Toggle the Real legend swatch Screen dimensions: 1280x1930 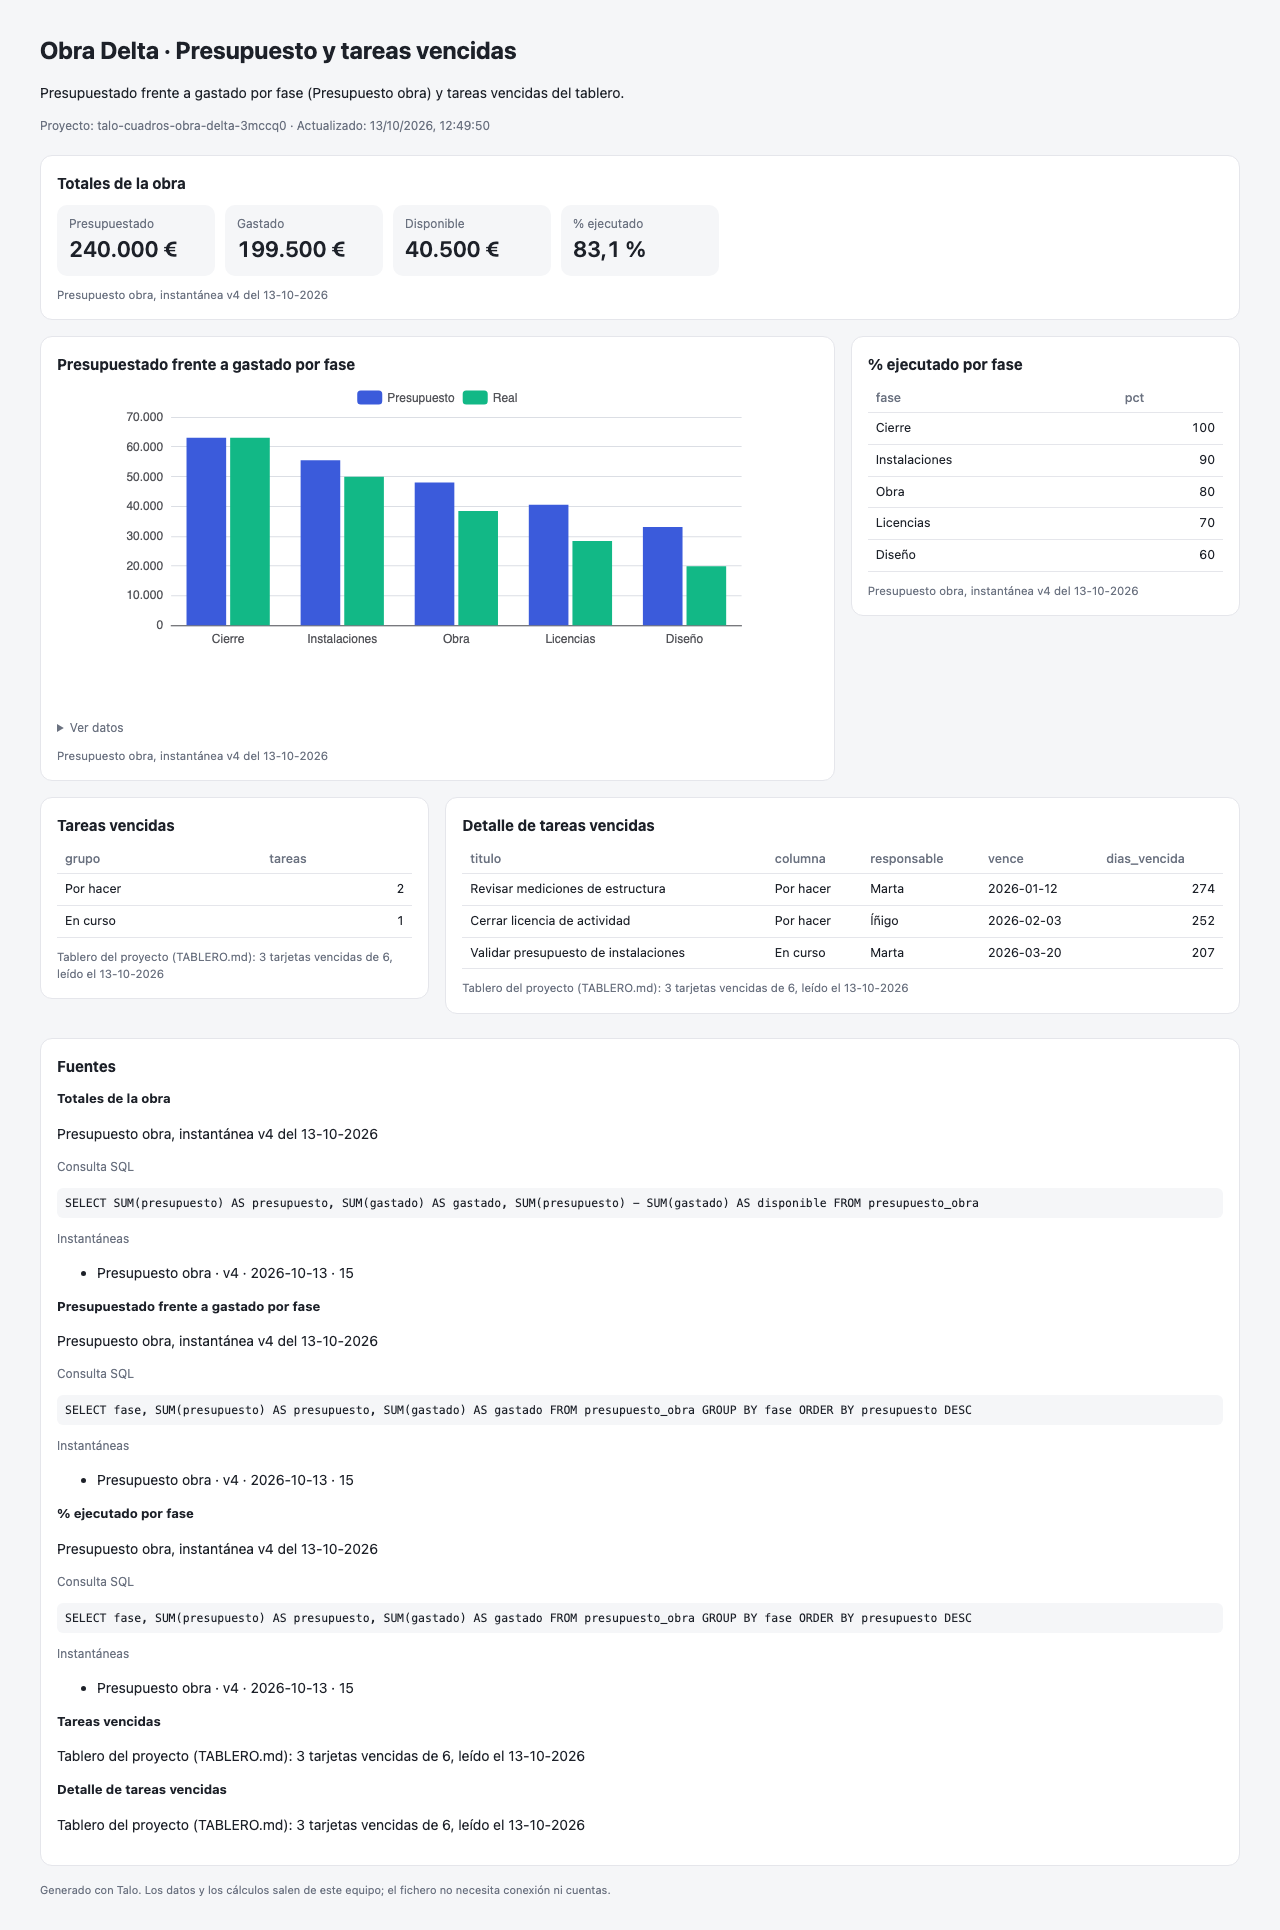(x=475, y=398)
